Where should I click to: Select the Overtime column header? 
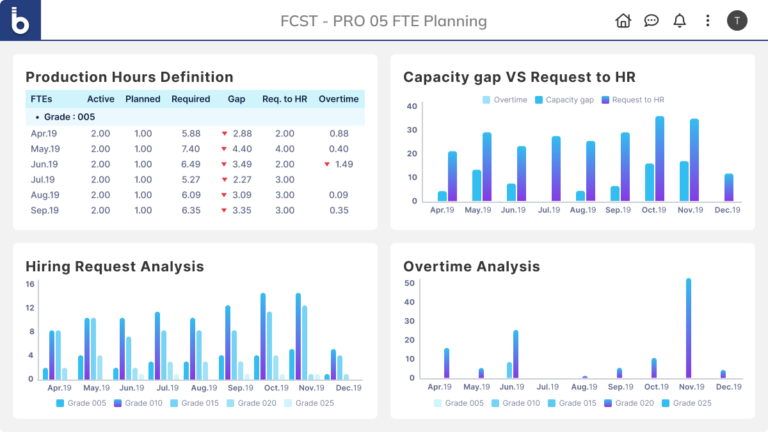(x=339, y=99)
